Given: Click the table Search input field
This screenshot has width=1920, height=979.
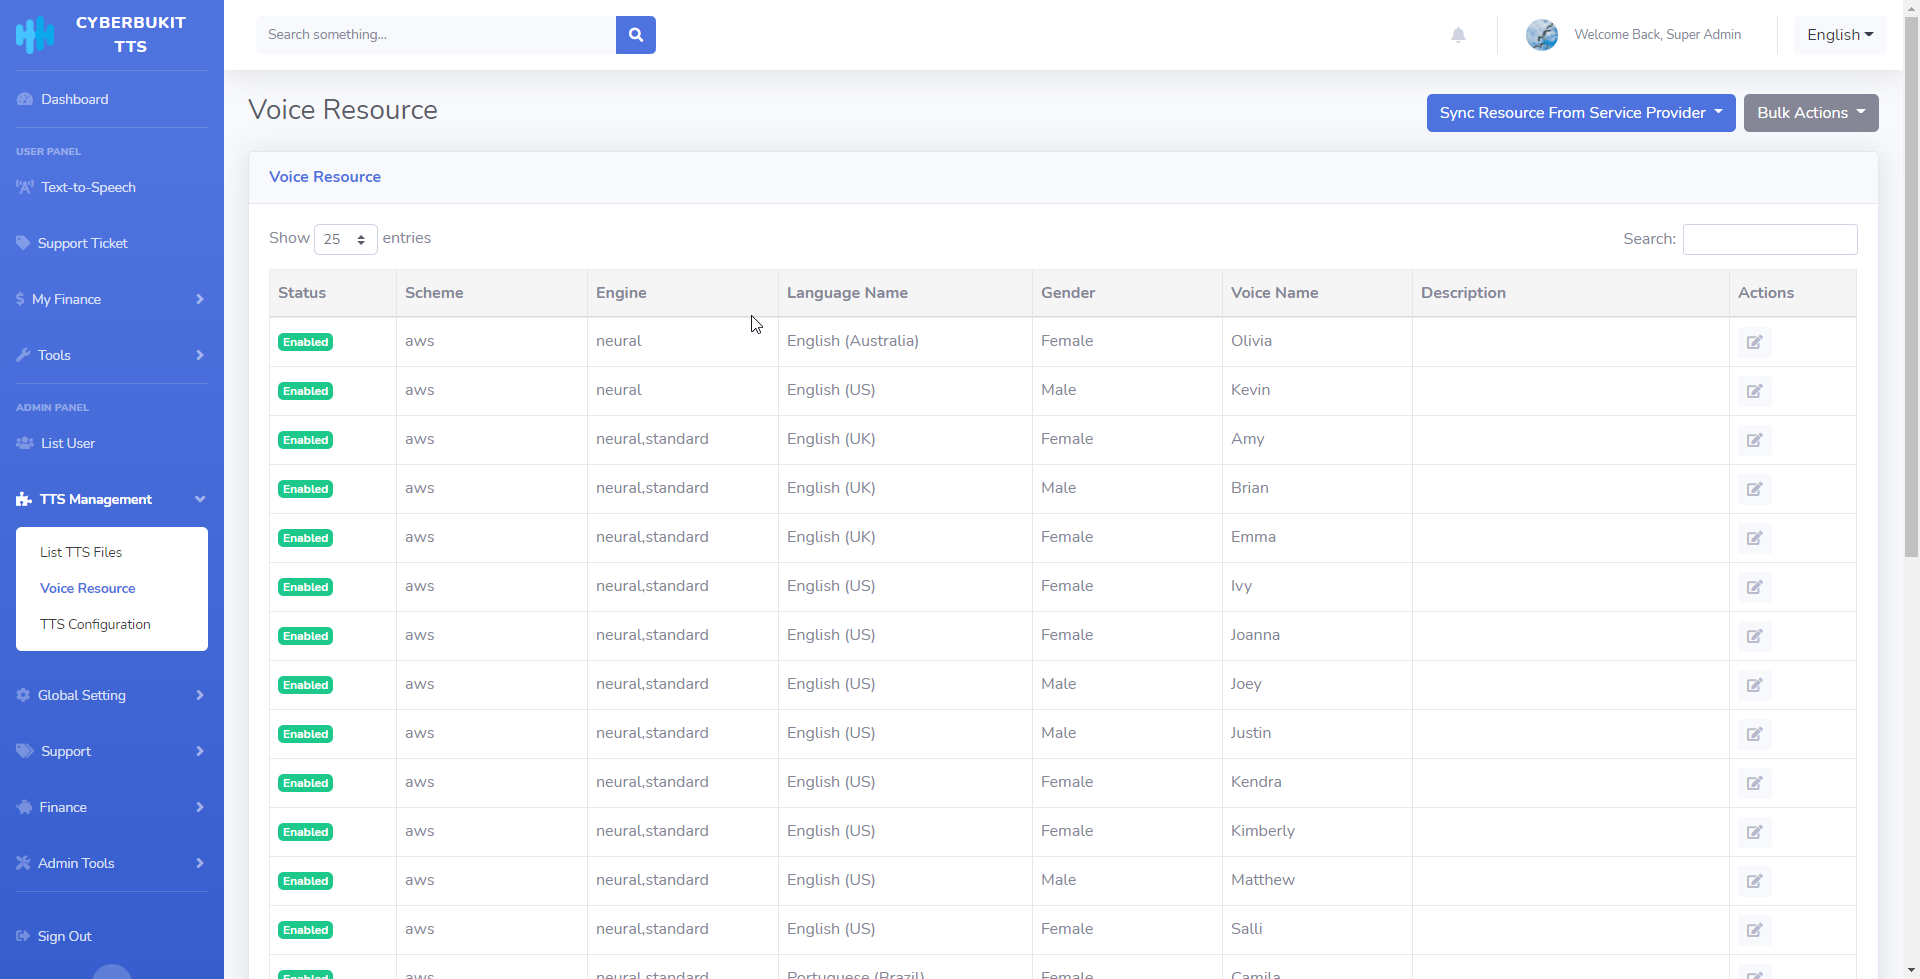Looking at the screenshot, I should 1769,240.
